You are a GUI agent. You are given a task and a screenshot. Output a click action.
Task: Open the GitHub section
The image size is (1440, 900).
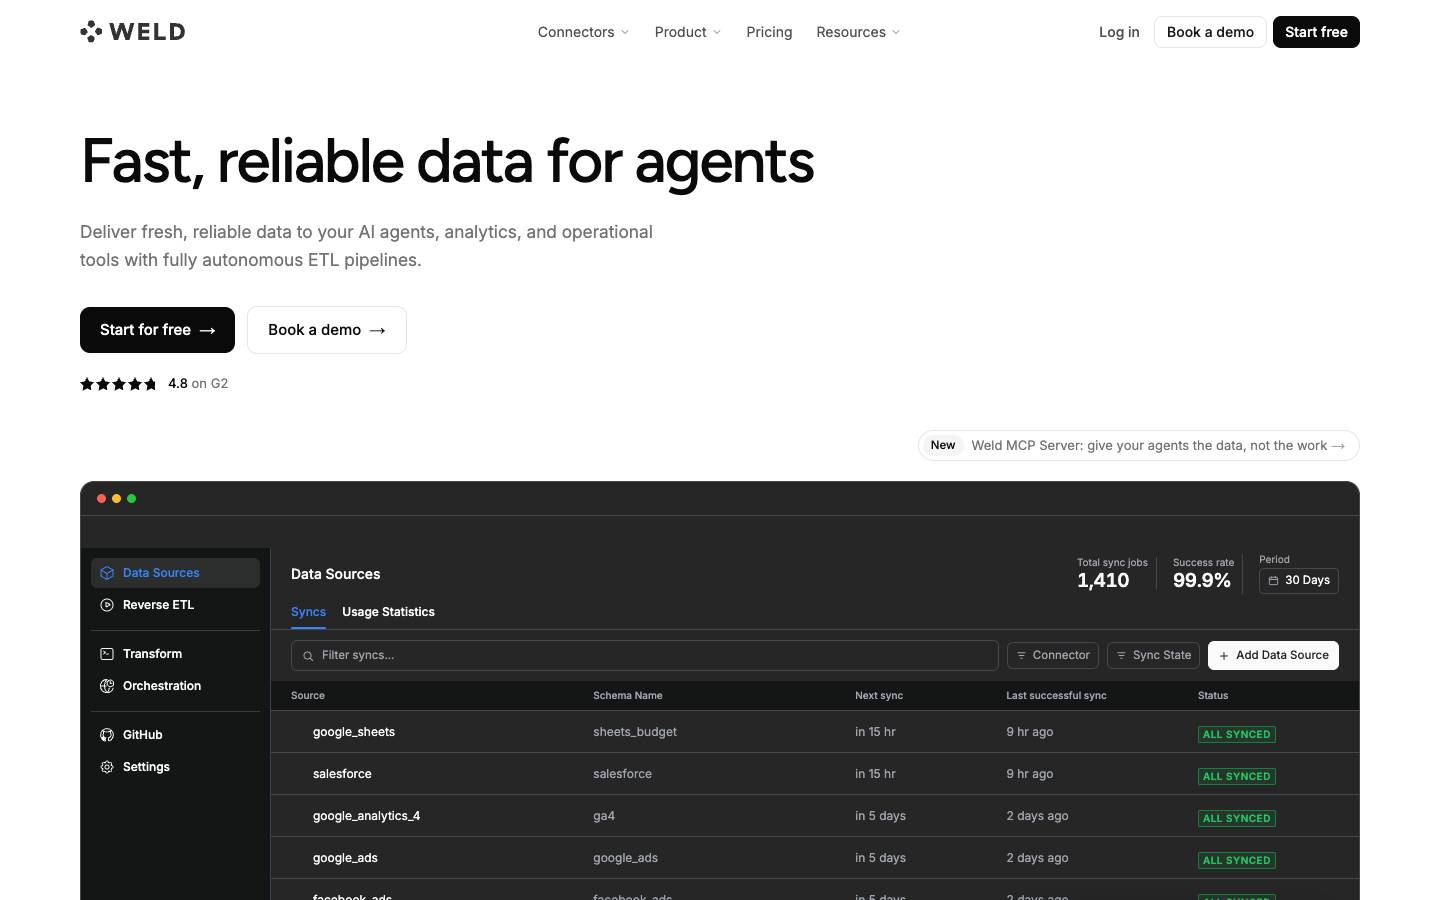tap(175, 735)
